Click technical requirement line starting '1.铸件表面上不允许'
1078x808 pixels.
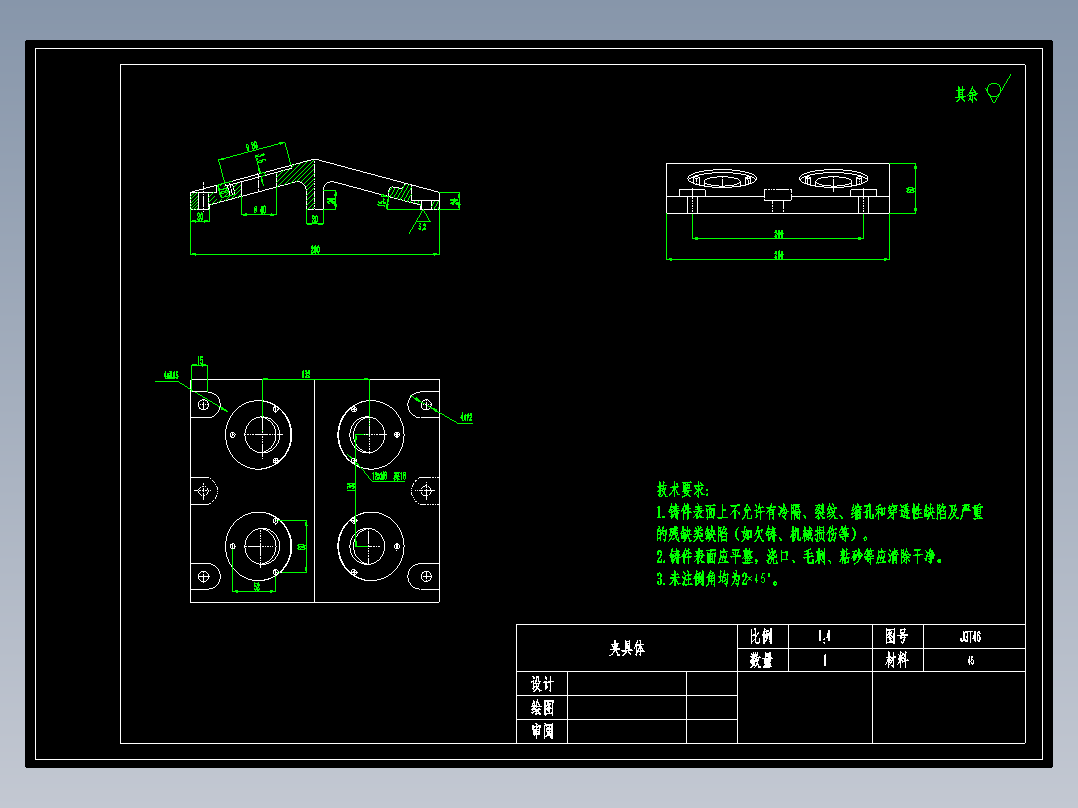820,512
